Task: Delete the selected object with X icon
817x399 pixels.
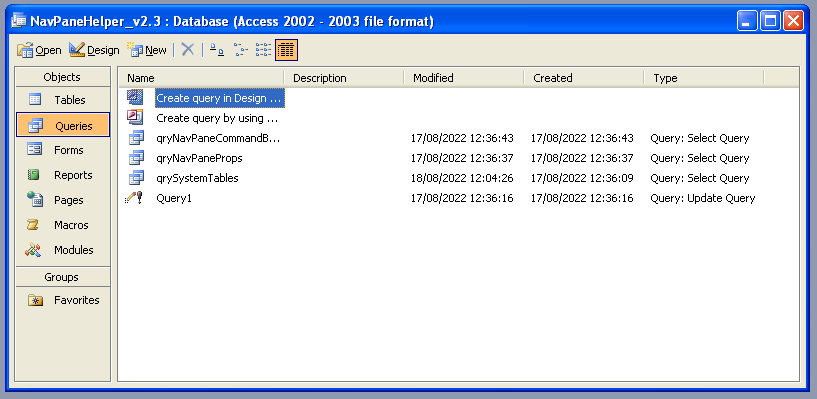Action: [188, 50]
